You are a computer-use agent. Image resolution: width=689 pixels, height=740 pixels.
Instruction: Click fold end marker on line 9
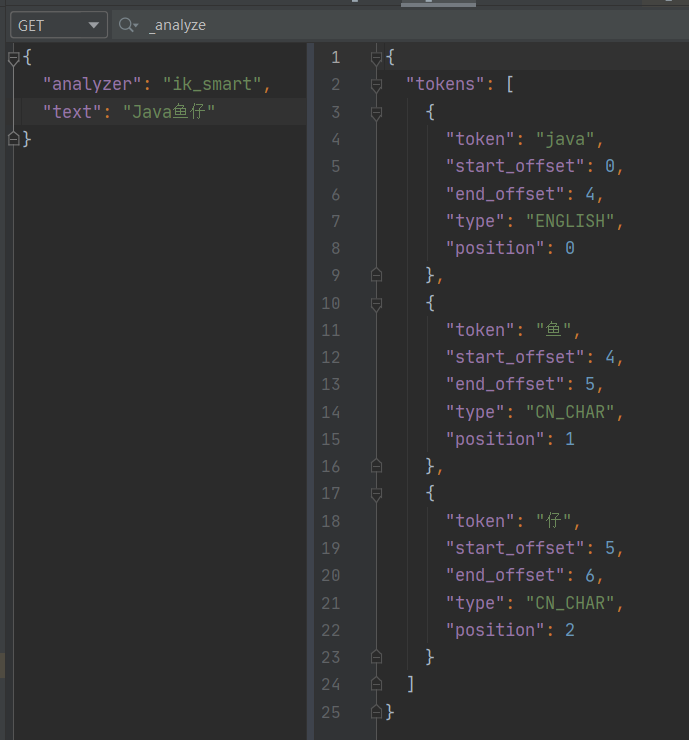[x=376, y=275]
